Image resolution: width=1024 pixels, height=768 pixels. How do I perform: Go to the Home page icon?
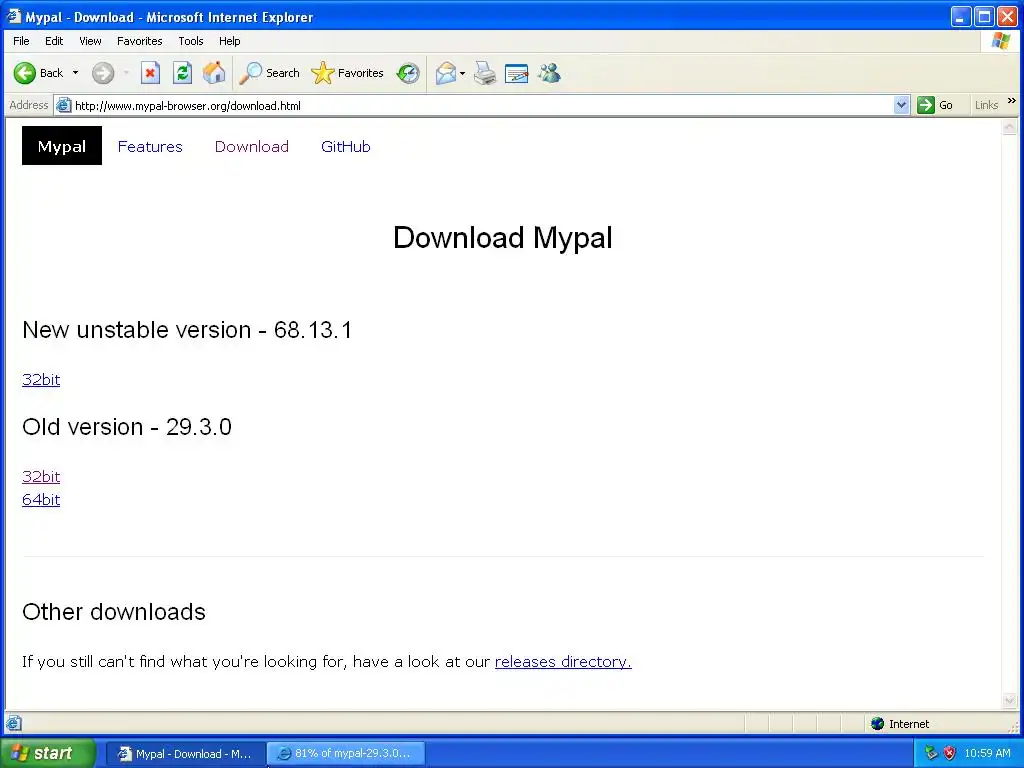(x=214, y=73)
